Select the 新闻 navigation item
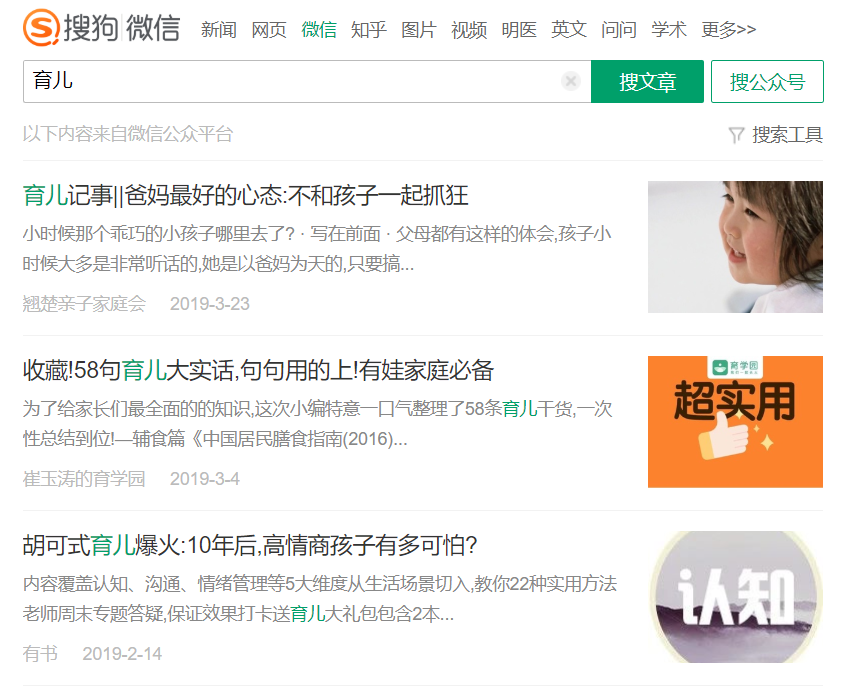Viewport: 868px width, 693px height. coord(219,30)
